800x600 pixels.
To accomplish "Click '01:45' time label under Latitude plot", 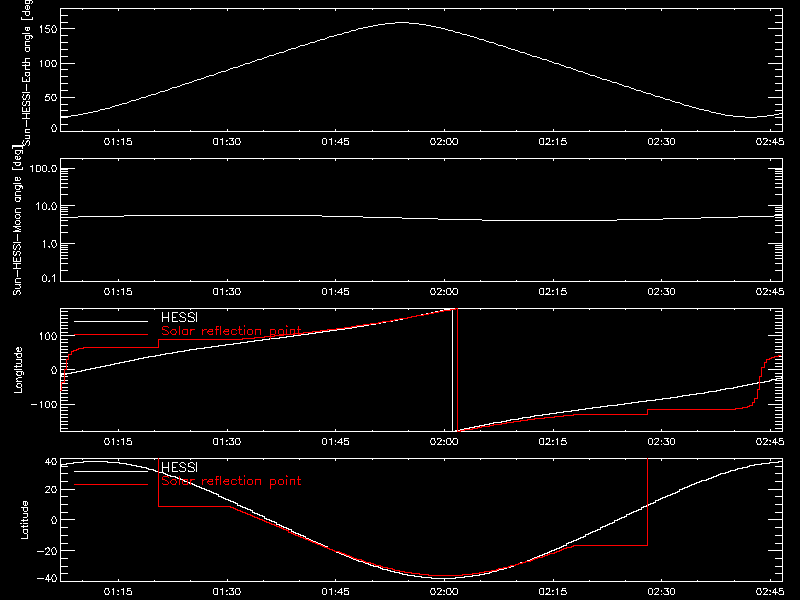I will click(x=335, y=592).
